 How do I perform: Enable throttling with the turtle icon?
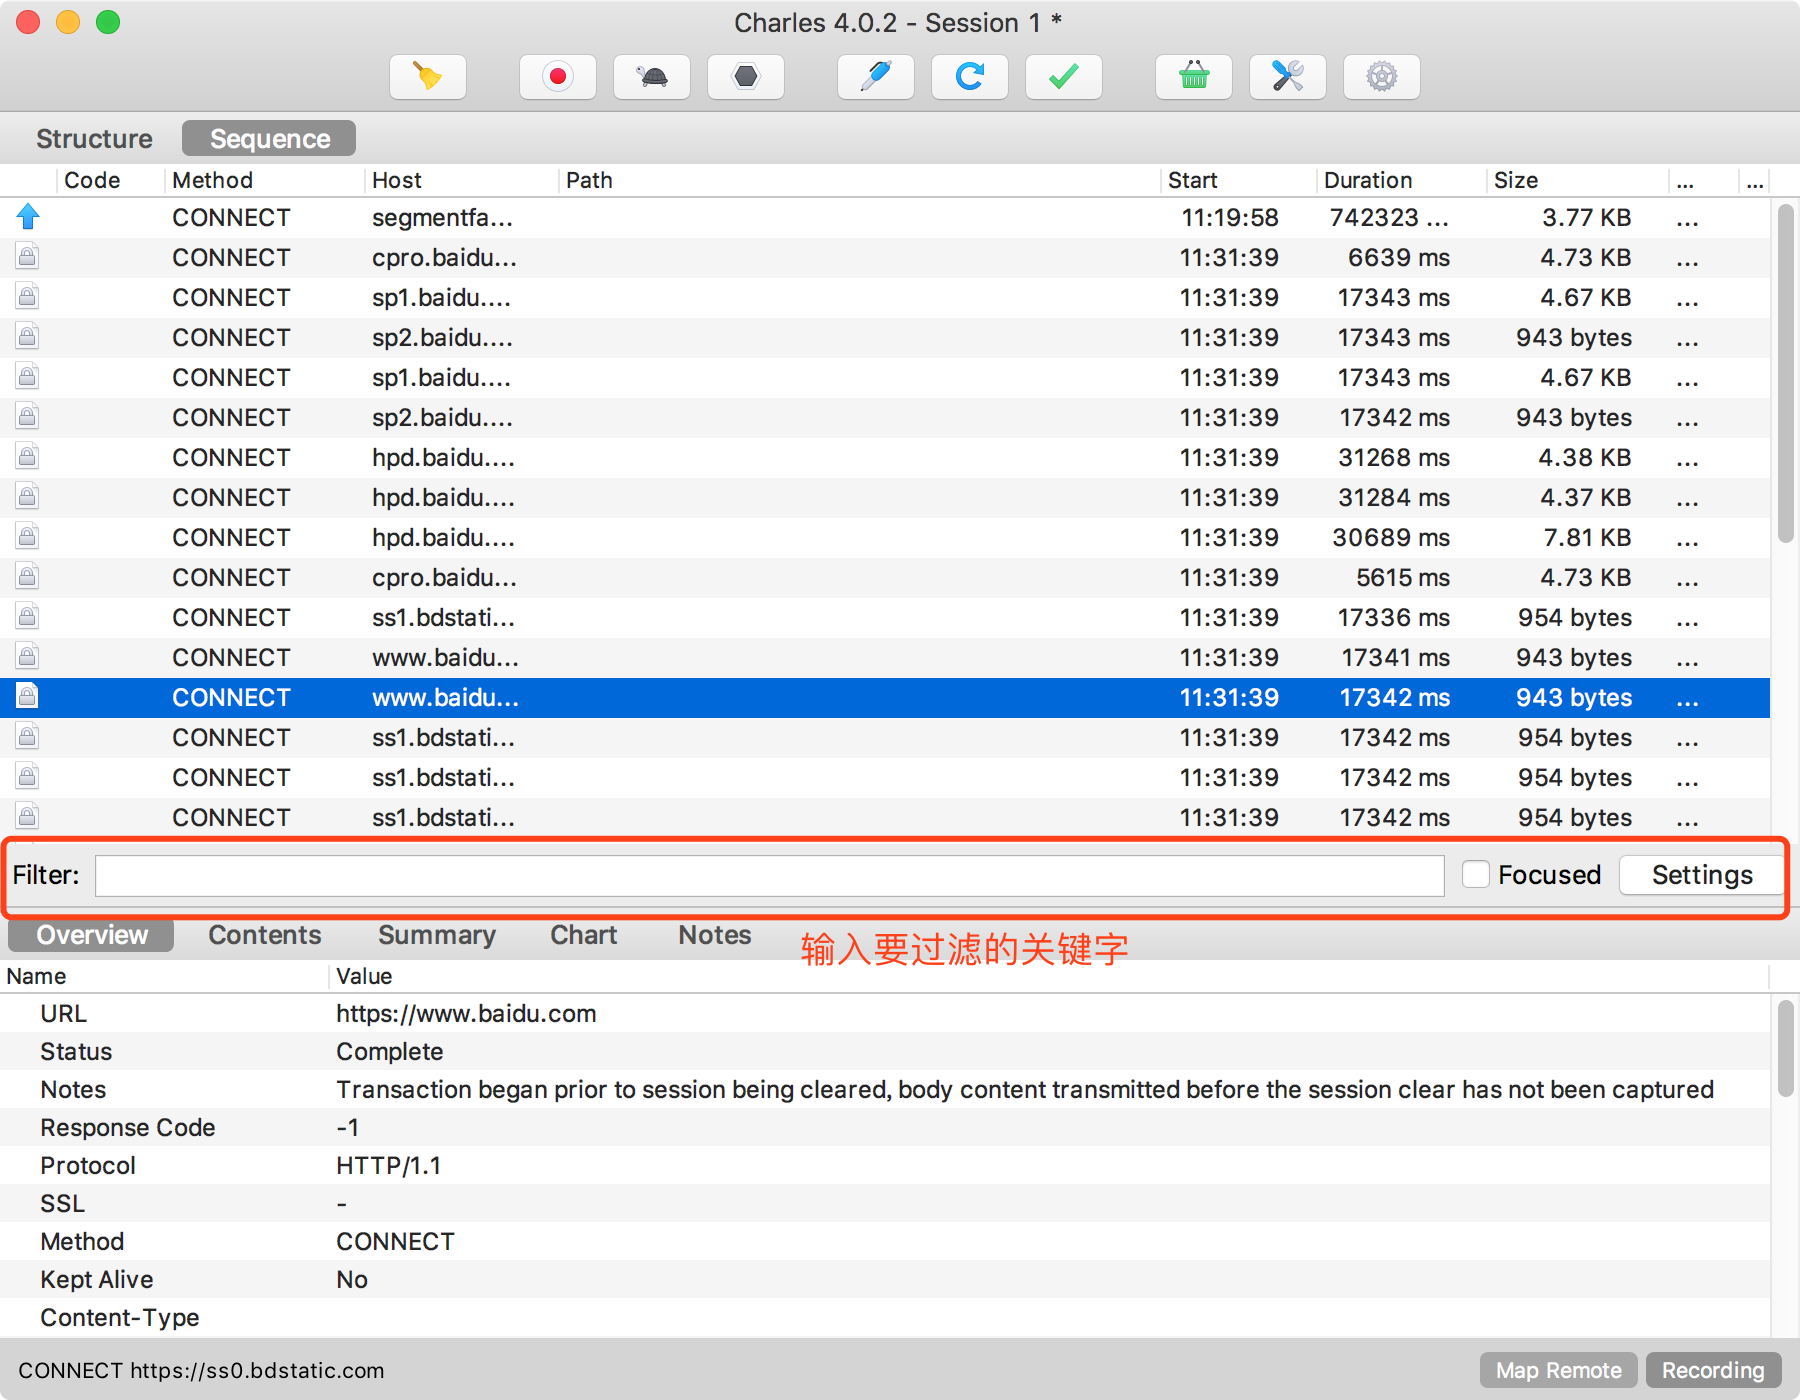(652, 77)
